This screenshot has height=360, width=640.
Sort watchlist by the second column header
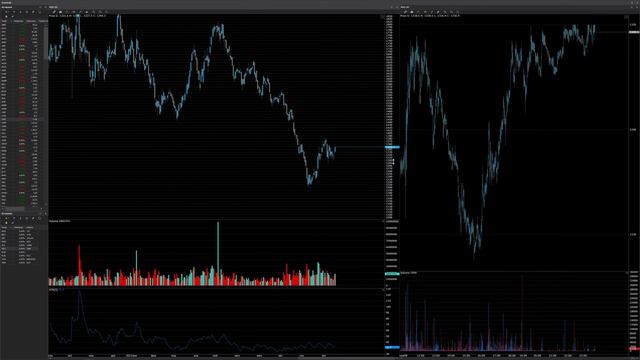[x=18, y=21]
